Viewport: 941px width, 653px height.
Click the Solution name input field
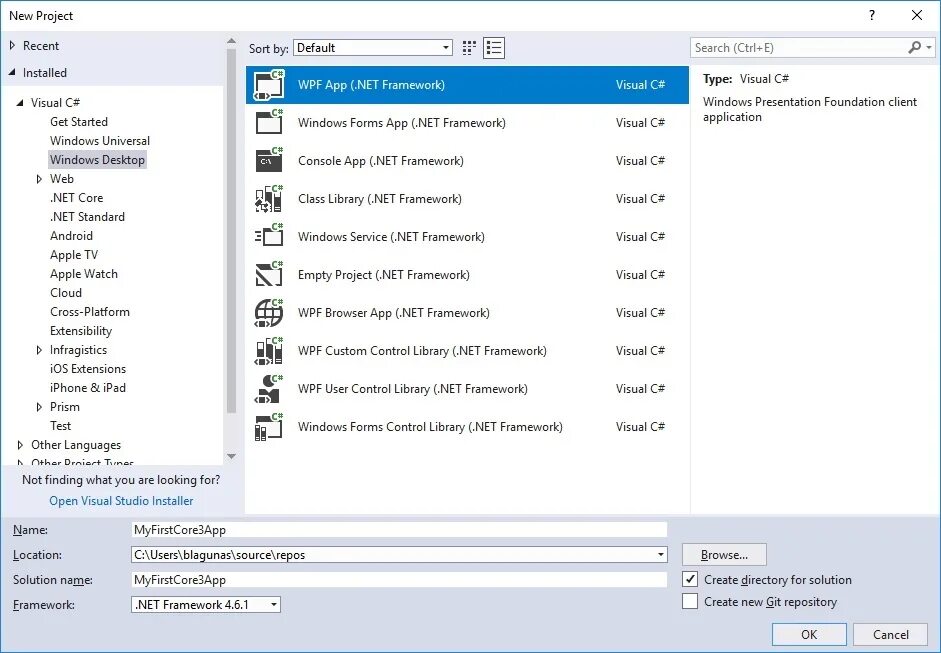399,580
